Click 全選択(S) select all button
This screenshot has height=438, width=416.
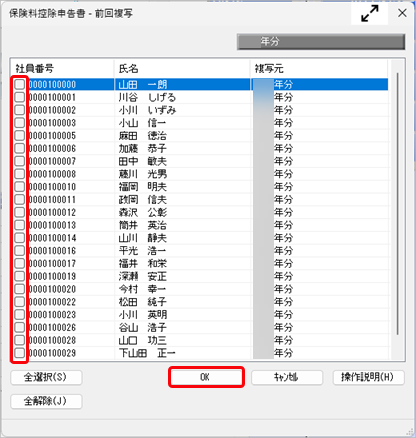[x=46, y=377]
